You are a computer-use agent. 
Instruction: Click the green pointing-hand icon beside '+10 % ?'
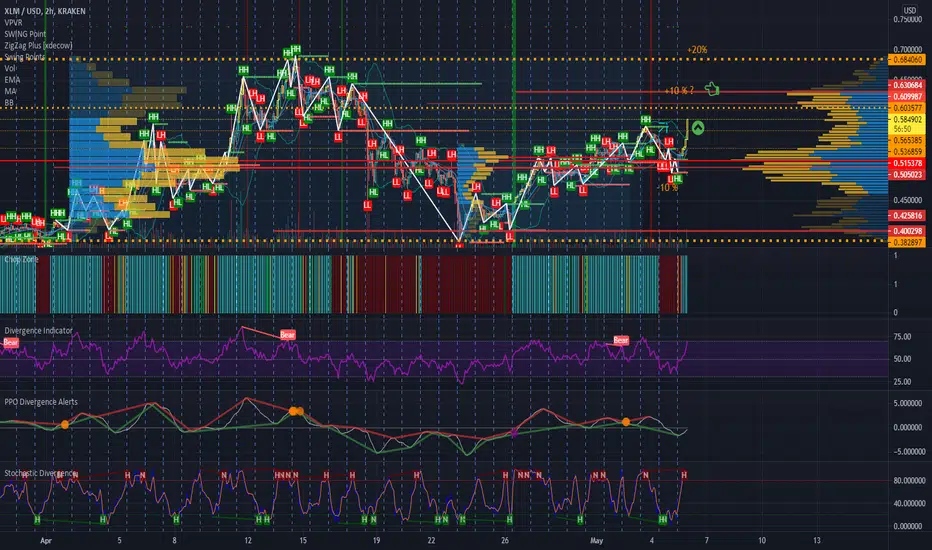click(712, 89)
